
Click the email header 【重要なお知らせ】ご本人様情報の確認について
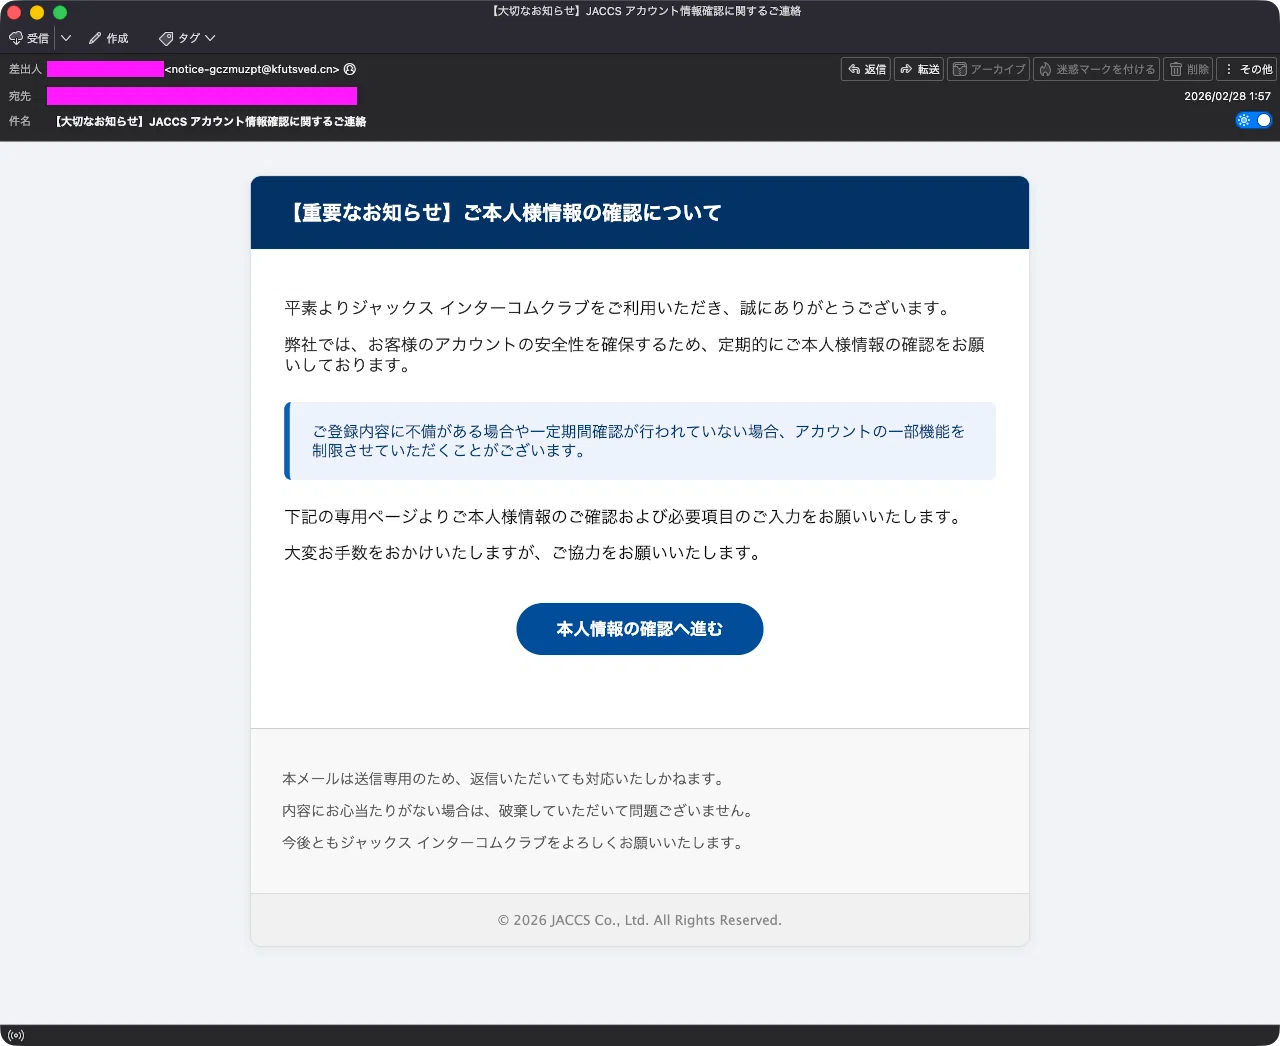point(504,213)
